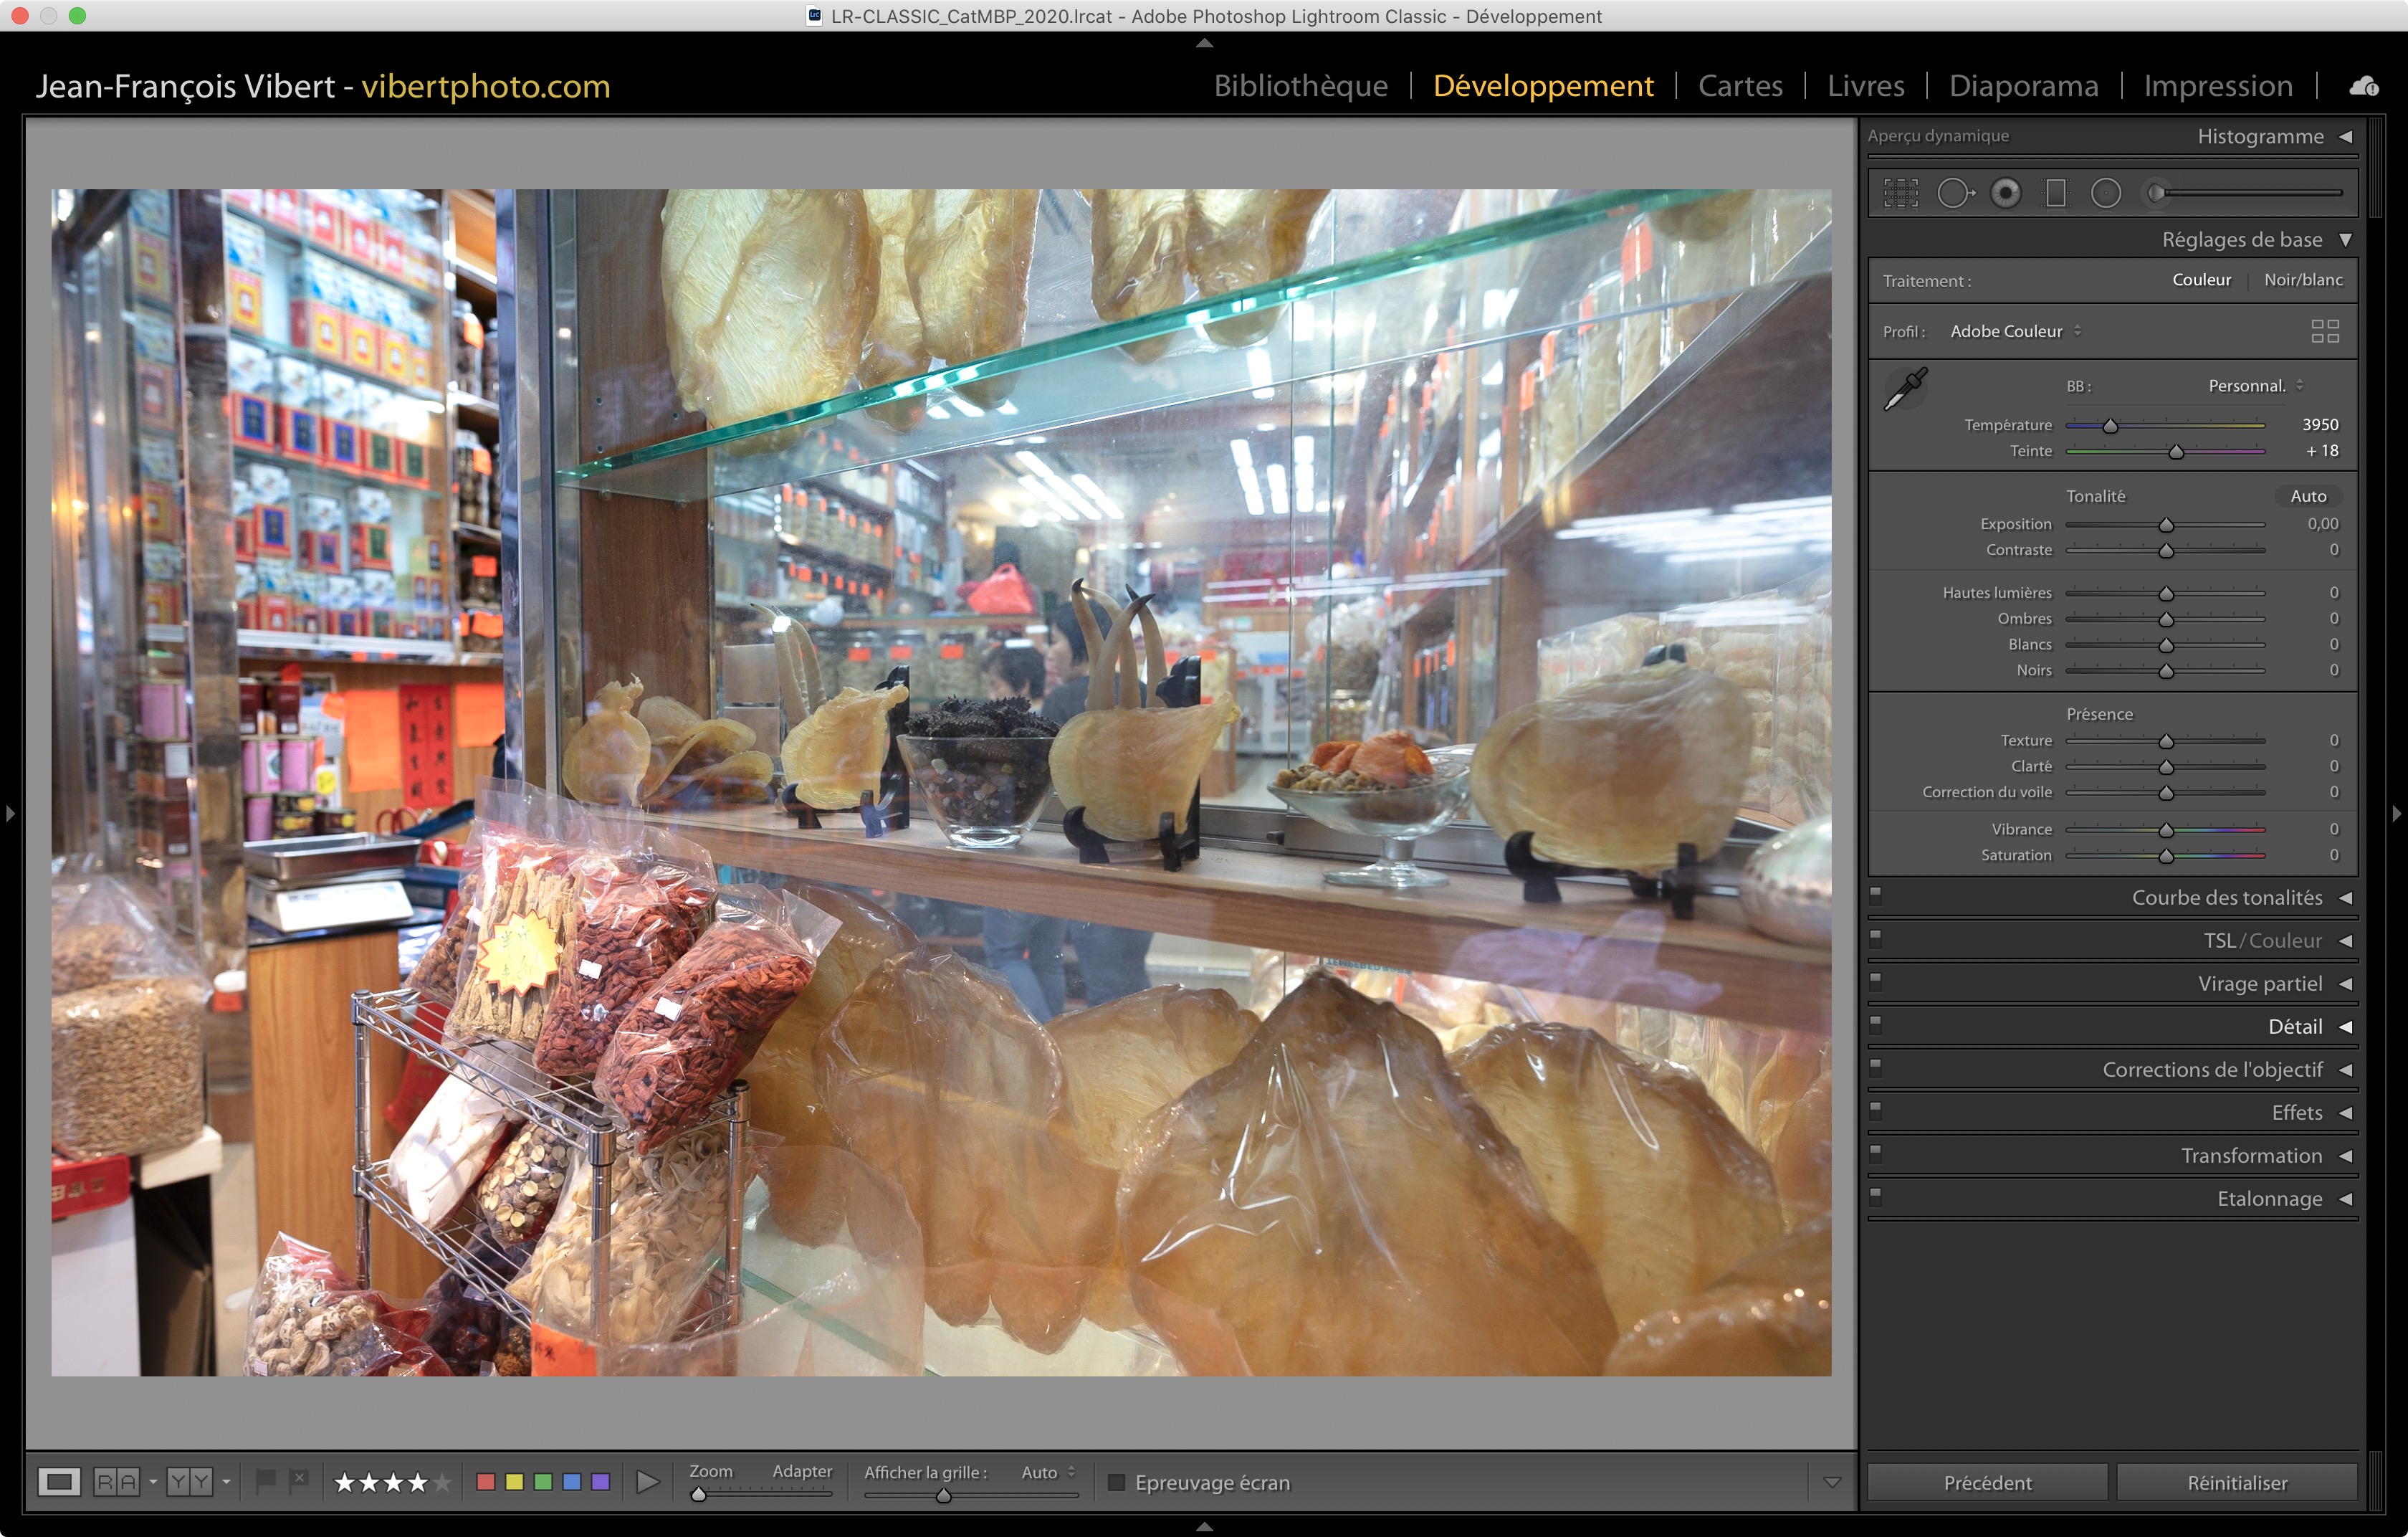Select the Crop overlay tool
This screenshot has height=1537, width=2408.
pos(1900,193)
